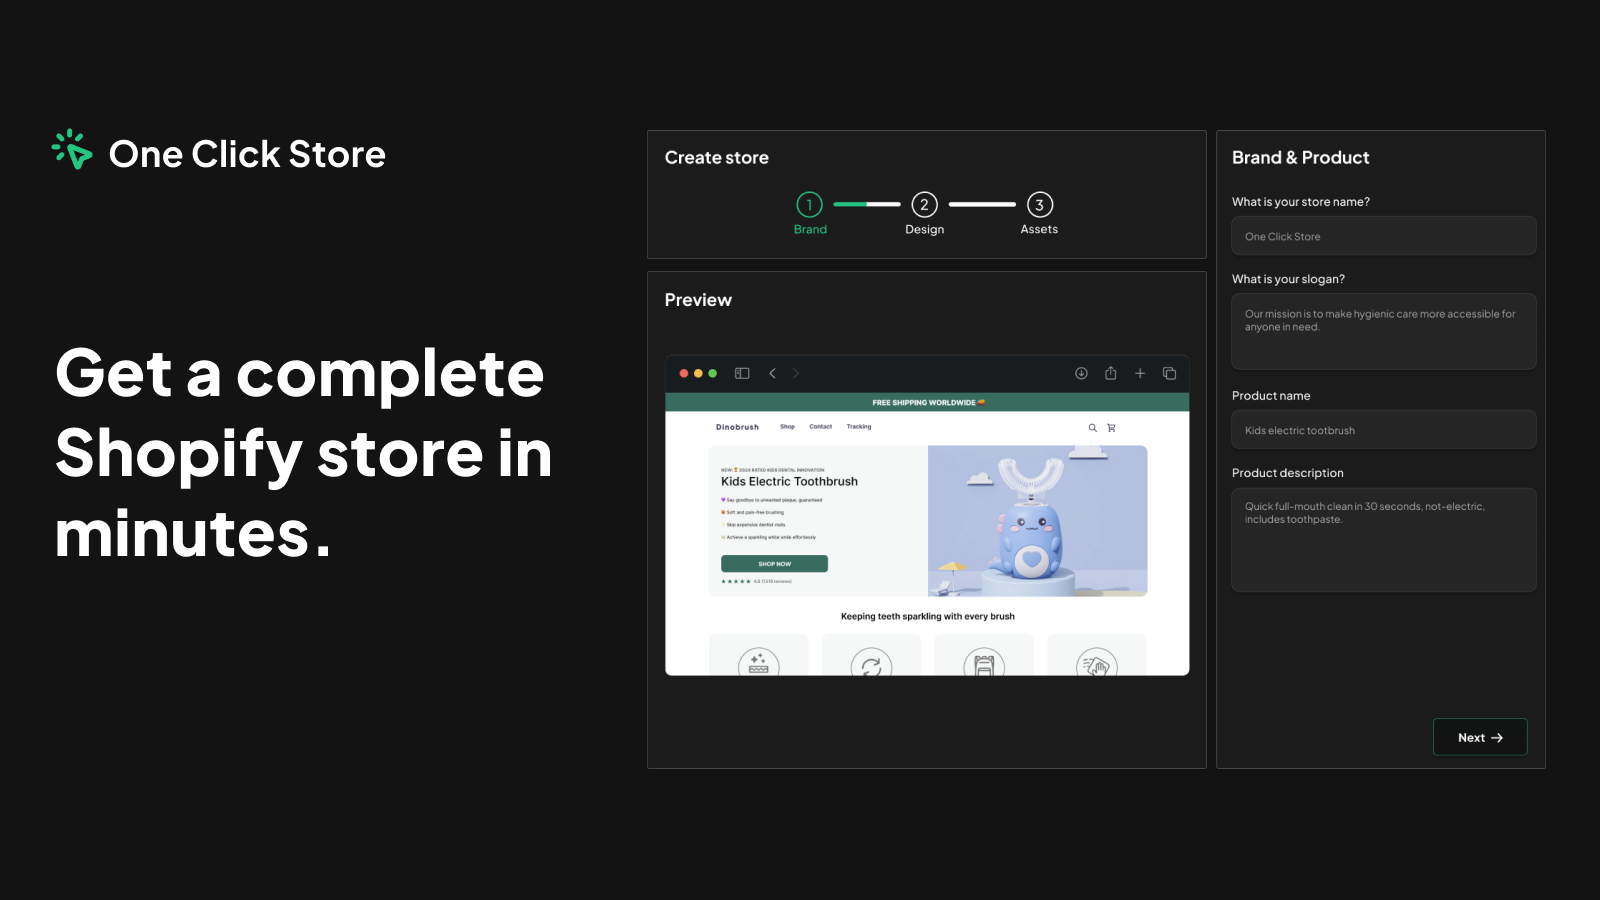This screenshot has width=1600, height=900.
Task: Click the Brand step label
Action: 810,229
